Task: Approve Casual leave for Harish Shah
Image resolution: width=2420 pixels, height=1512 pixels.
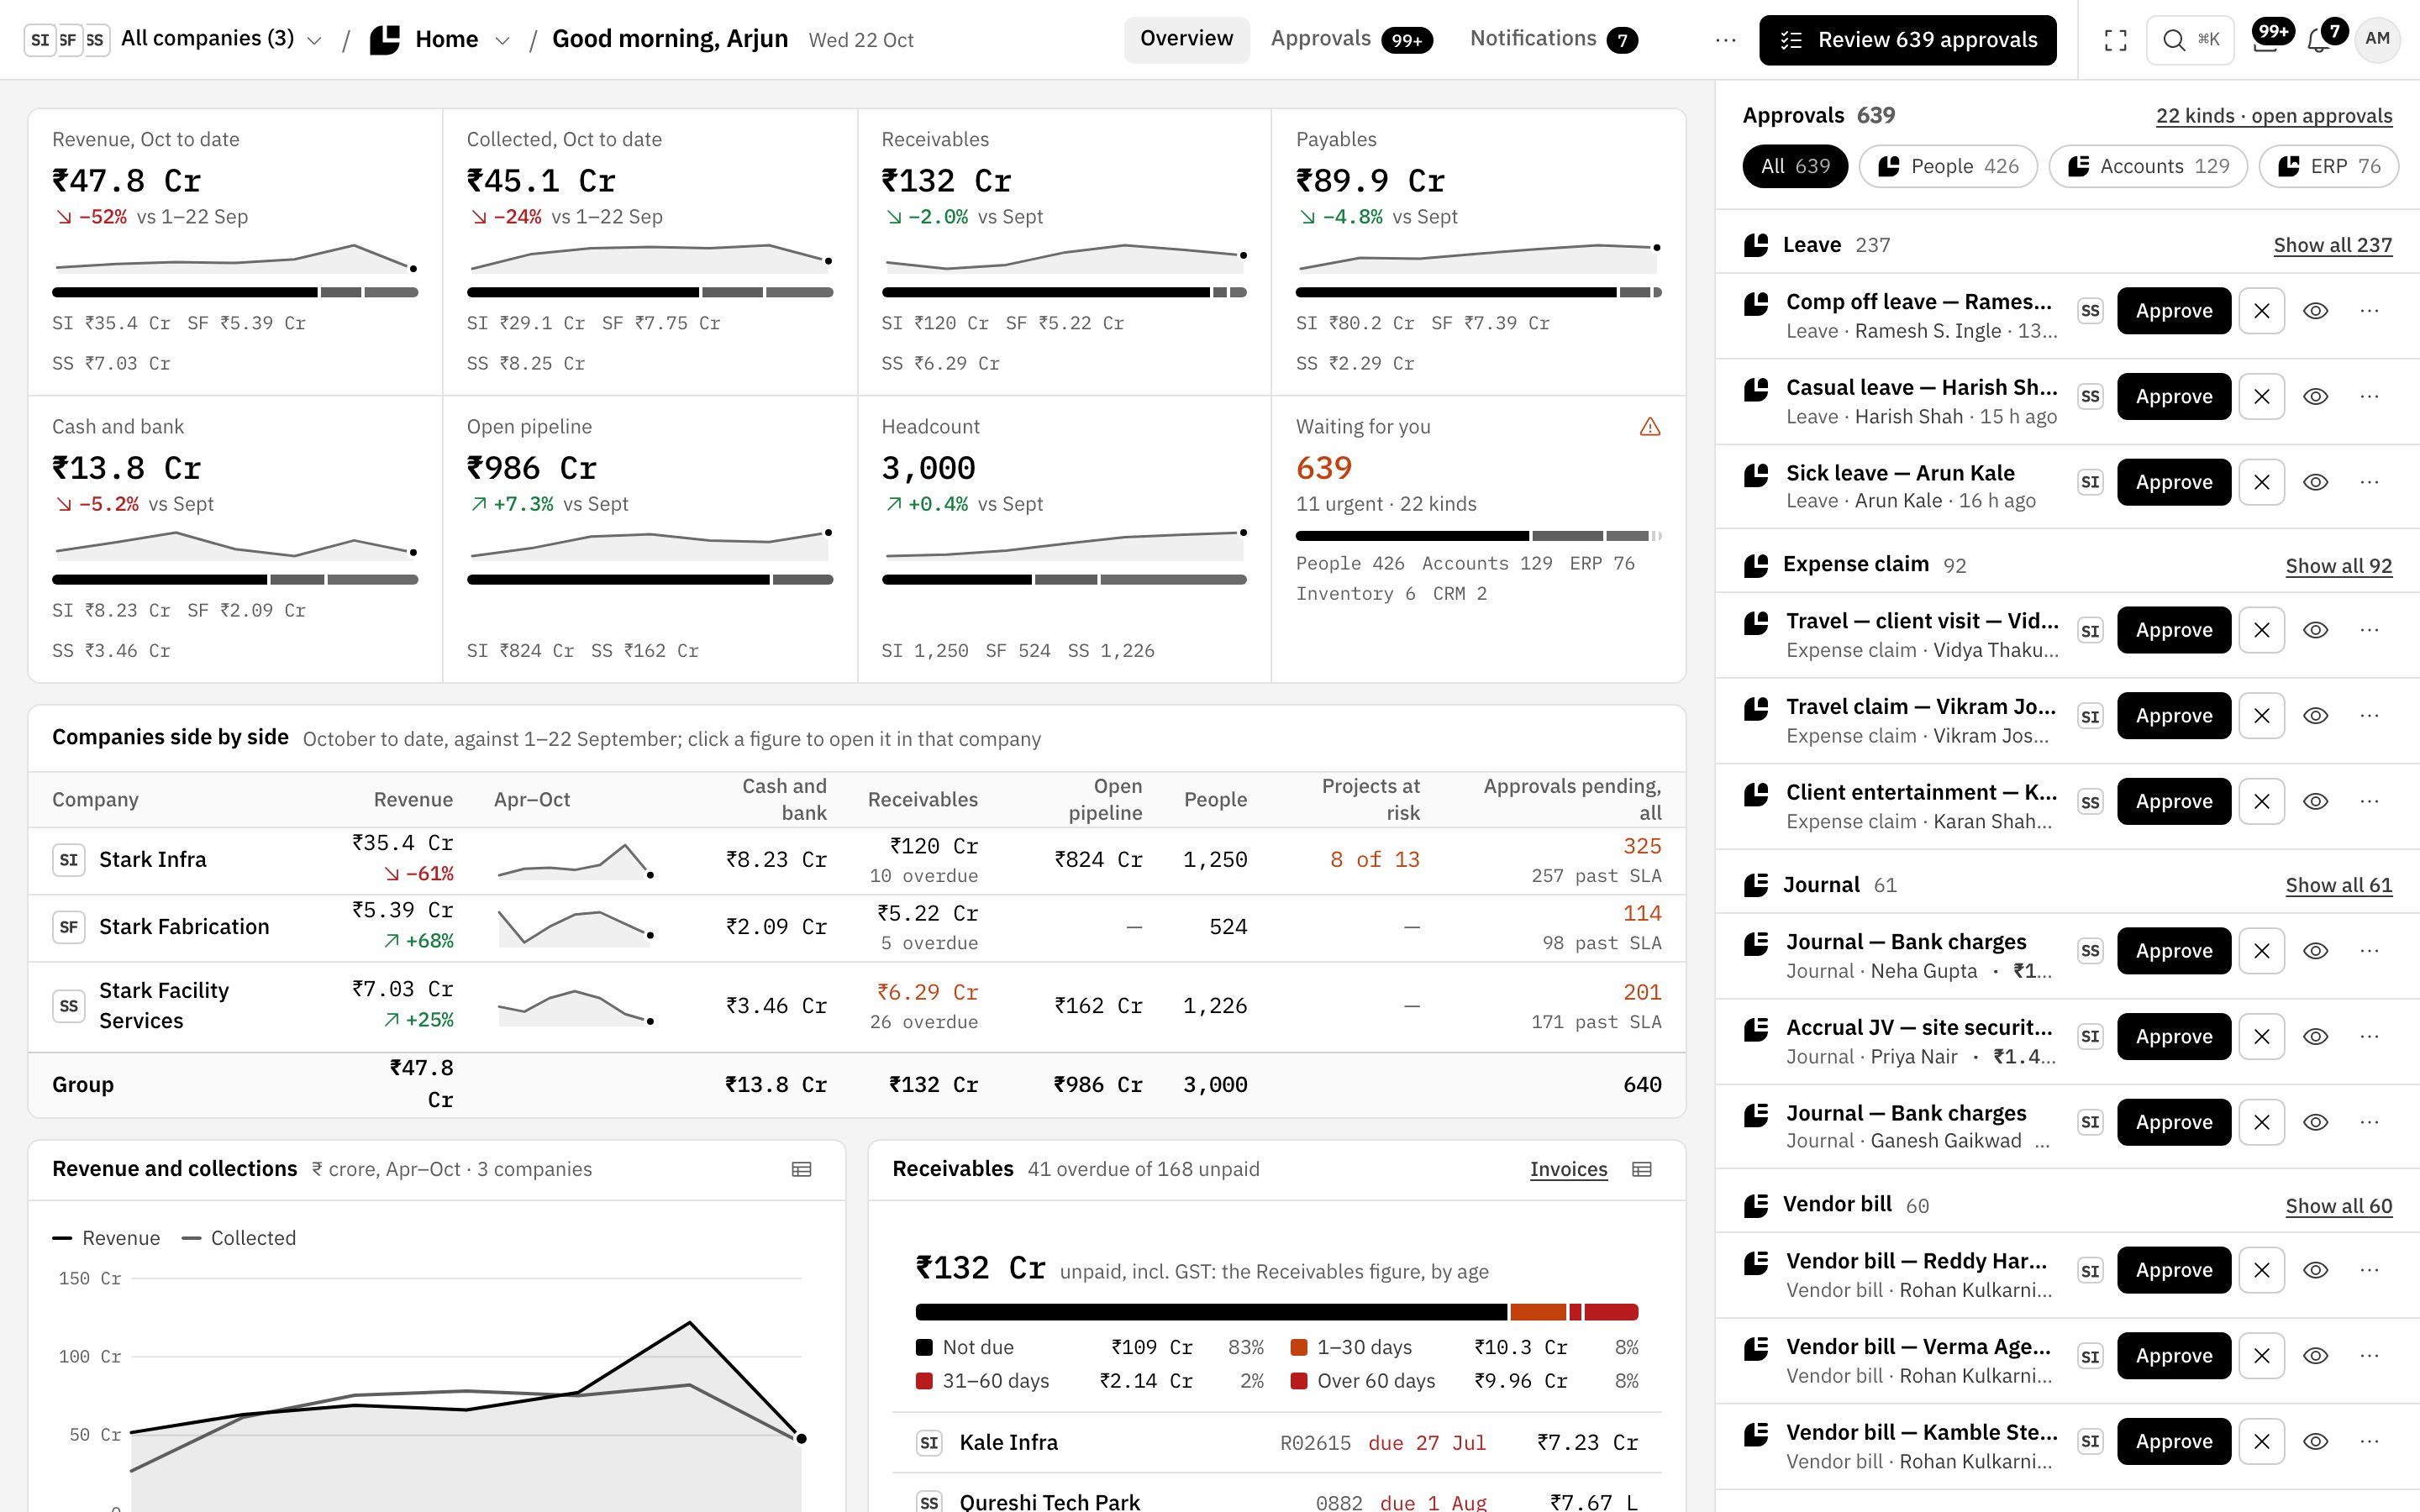Action: [2173, 397]
